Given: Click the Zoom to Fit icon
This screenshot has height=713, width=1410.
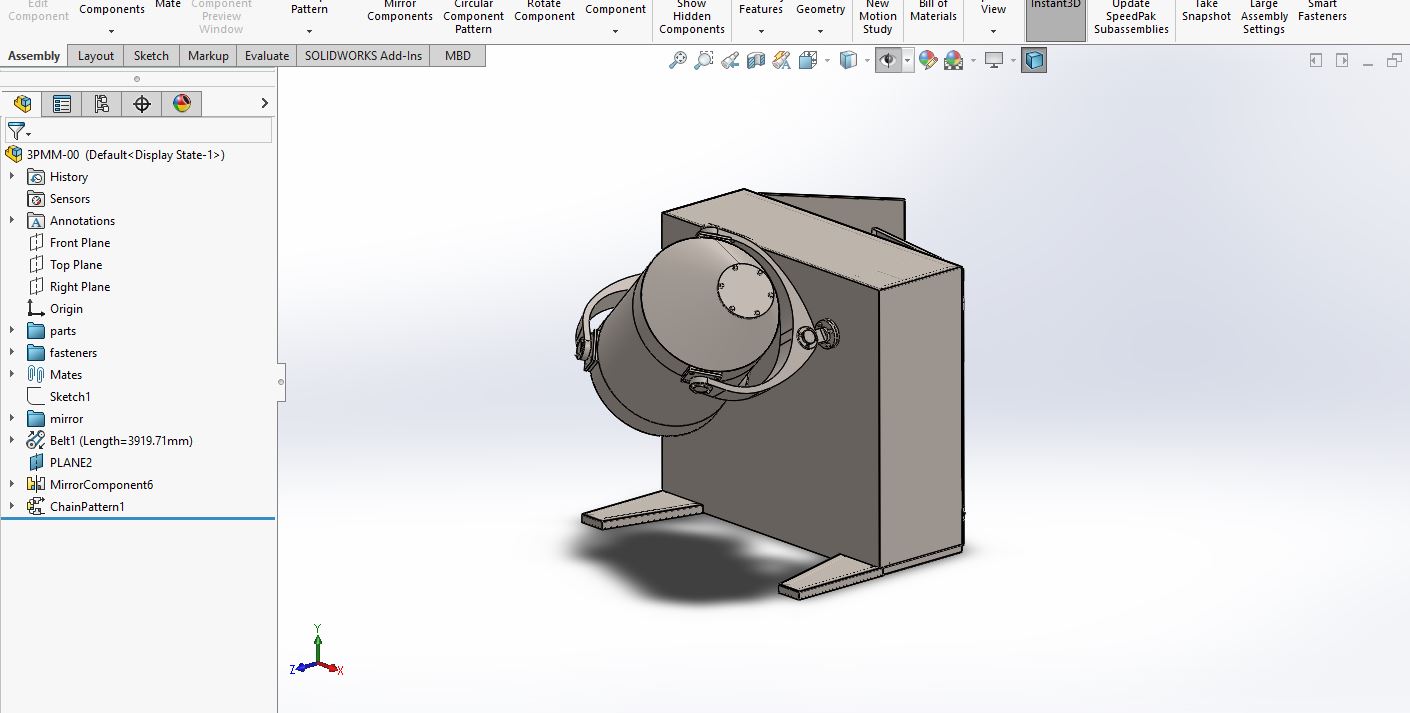Looking at the screenshot, I should coord(678,61).
